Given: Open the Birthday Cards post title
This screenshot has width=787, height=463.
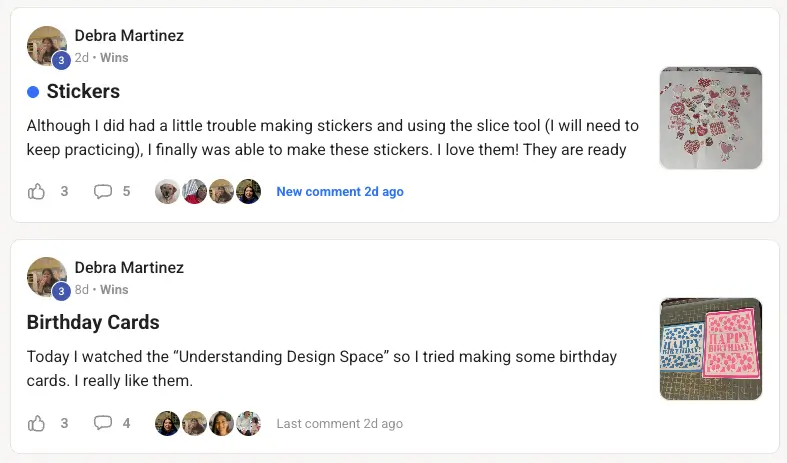Looking at the screenshot, I should point(93,322).
